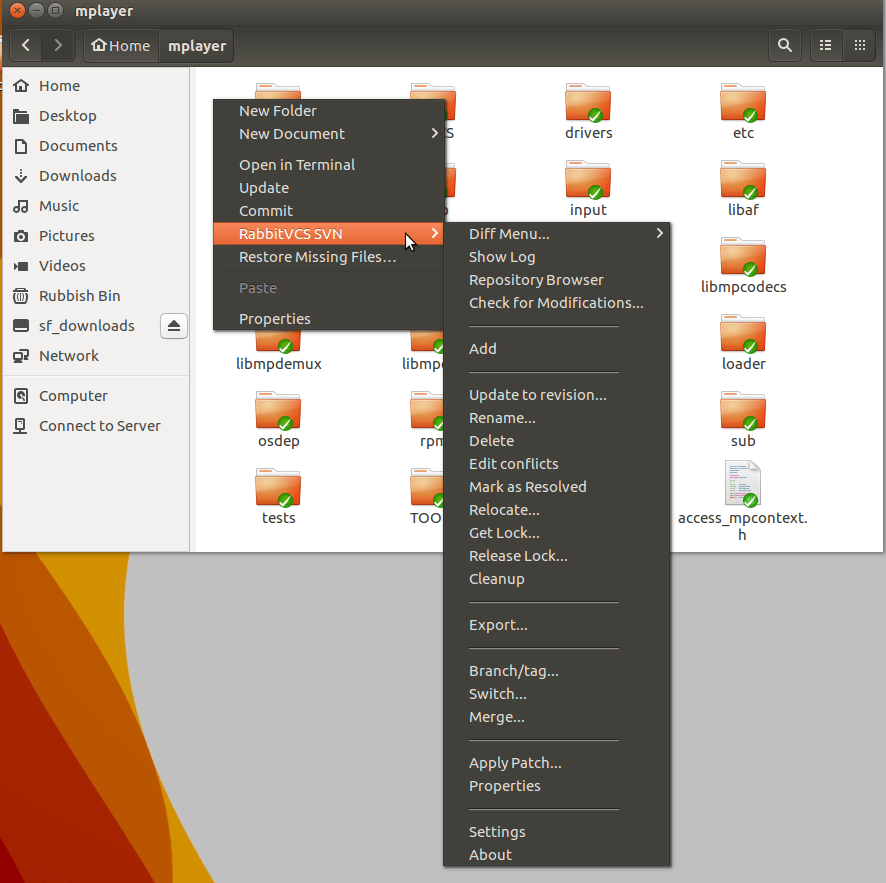Viewport: 886px width, 883px height.
Task: Open Home in the sidebar
Action: click(96, 86)
